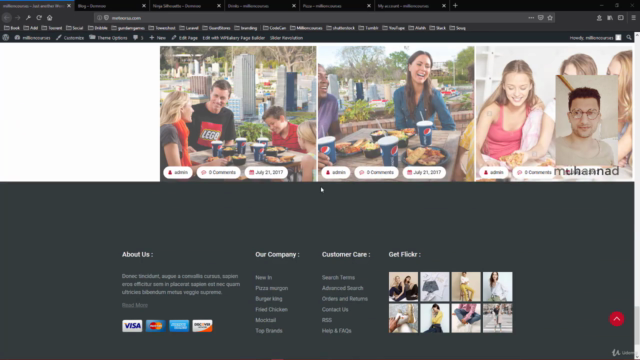Click the browser forward arrow

point(18,18)
